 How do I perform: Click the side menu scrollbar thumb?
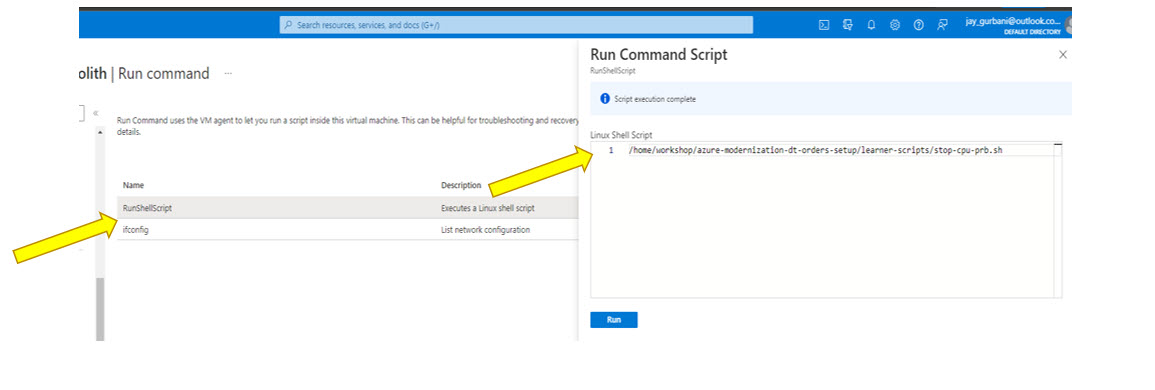[100, 310]
